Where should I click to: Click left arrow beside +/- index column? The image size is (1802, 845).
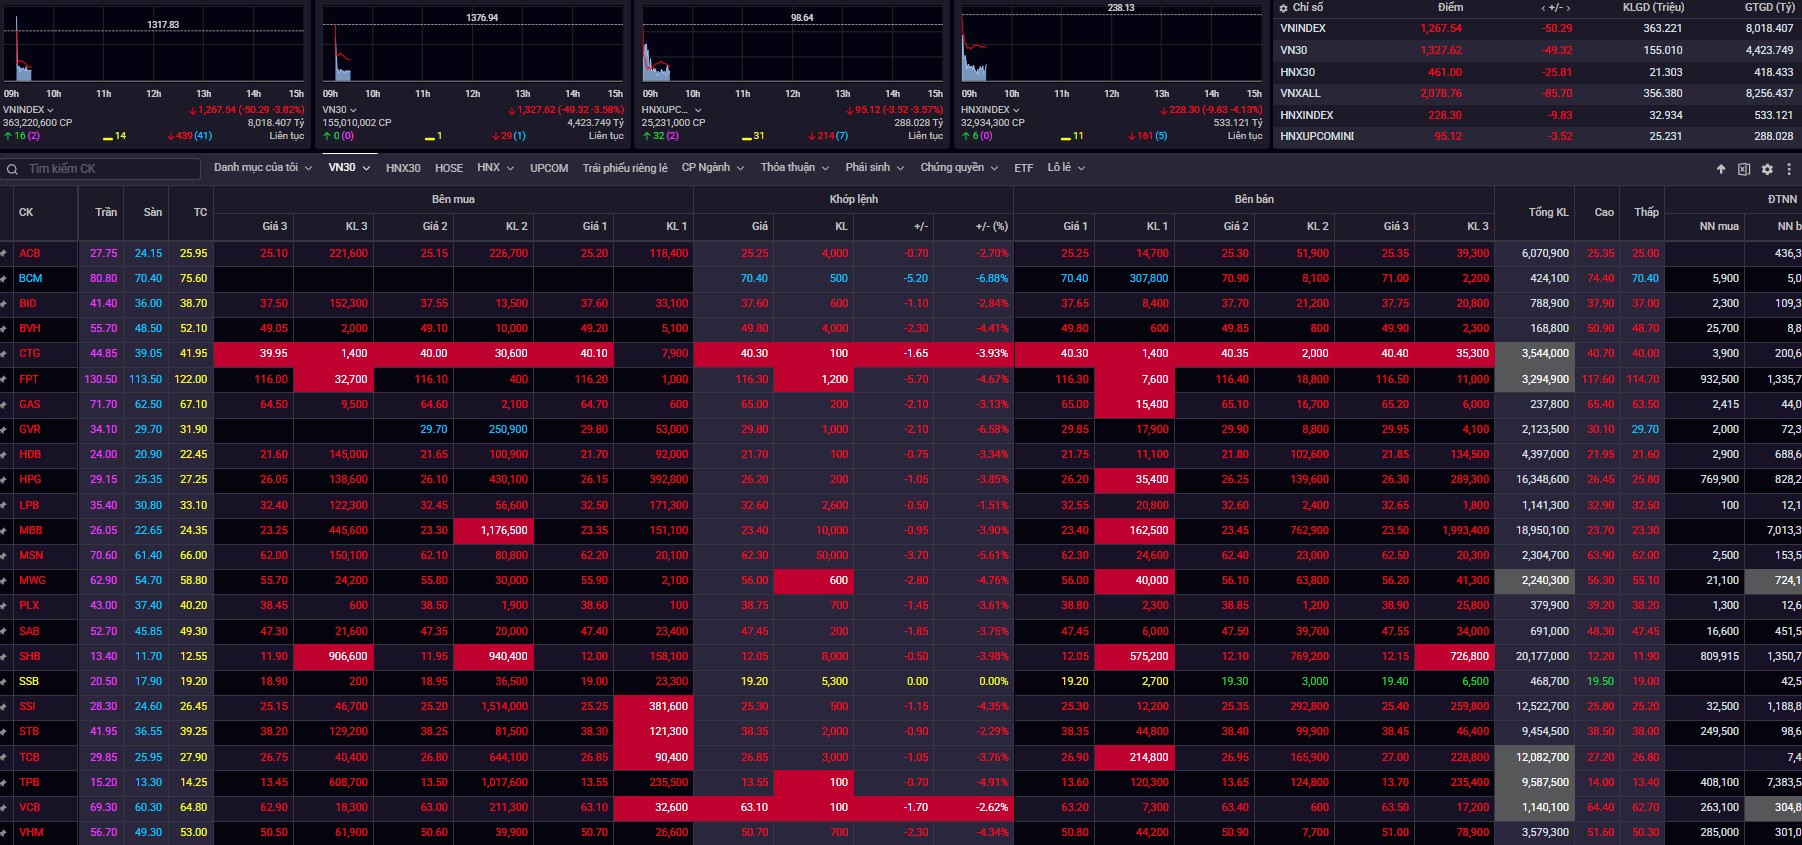(x=1544, y=8)
